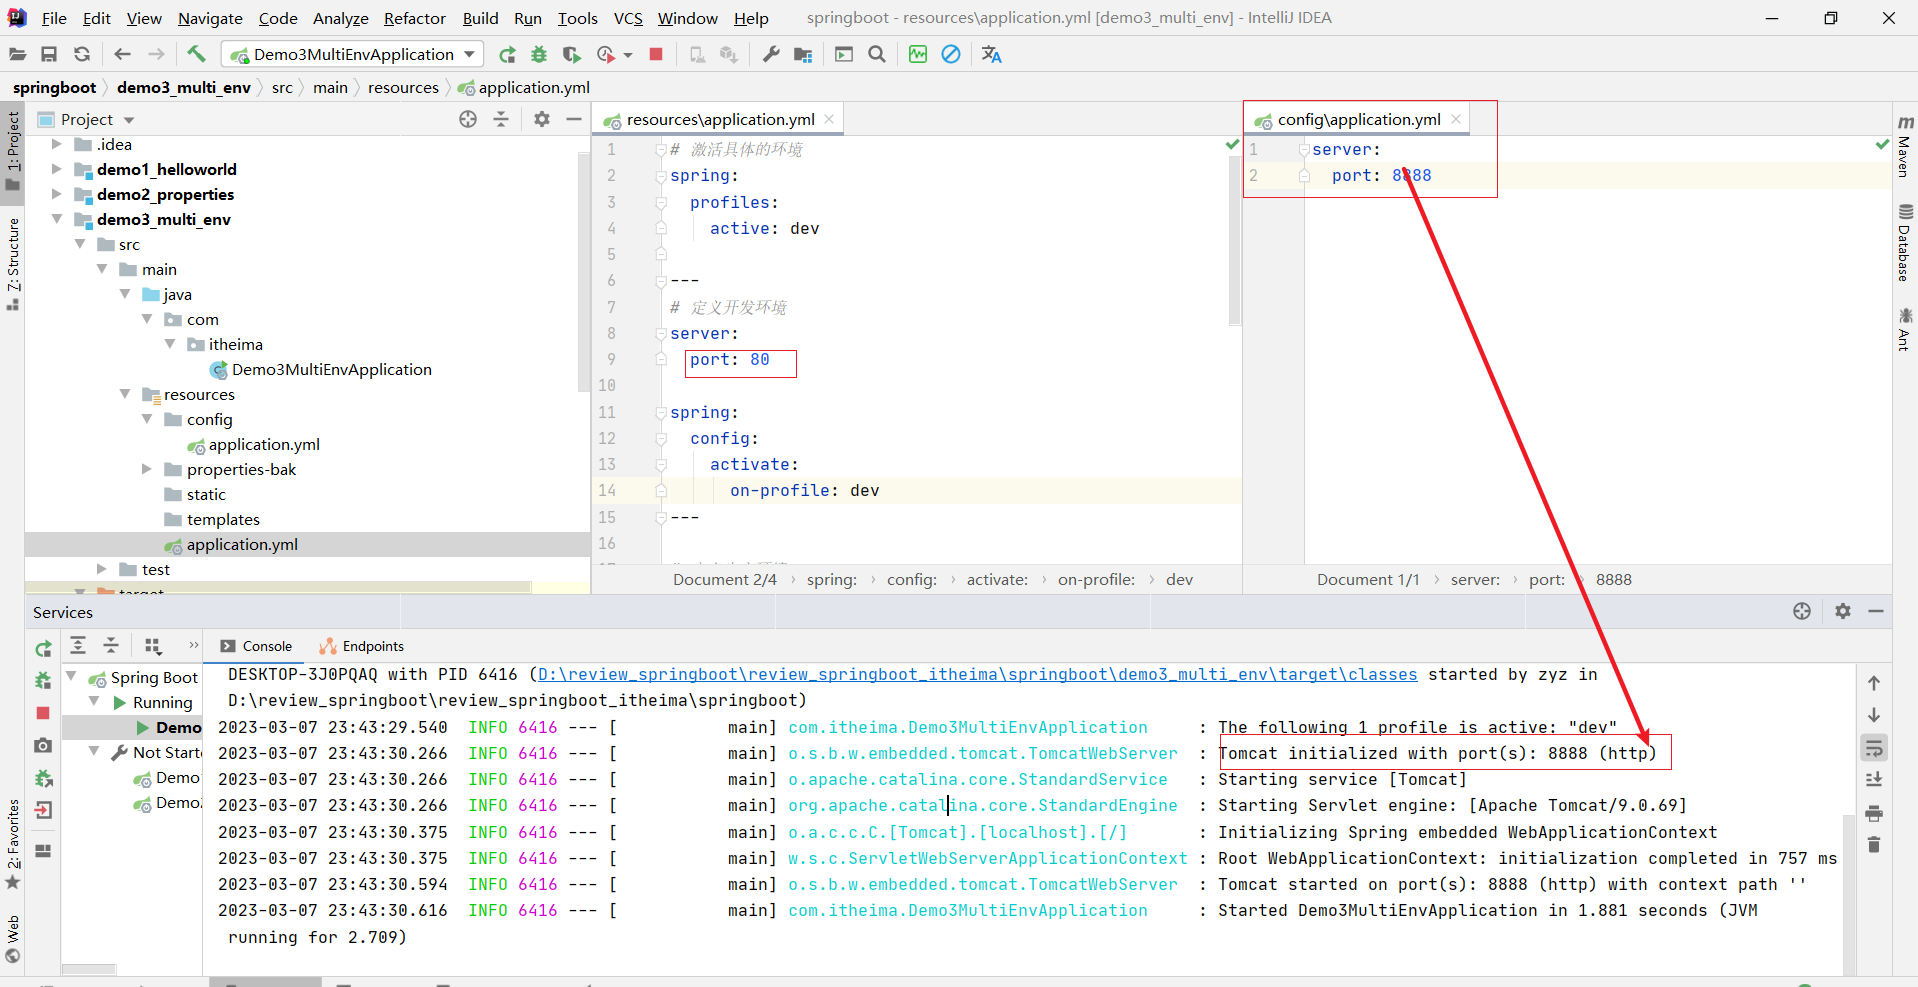Viewport: 1918px width, 987px height.
Task: Toggle scroll to end of console
Action: [1874, 780]
